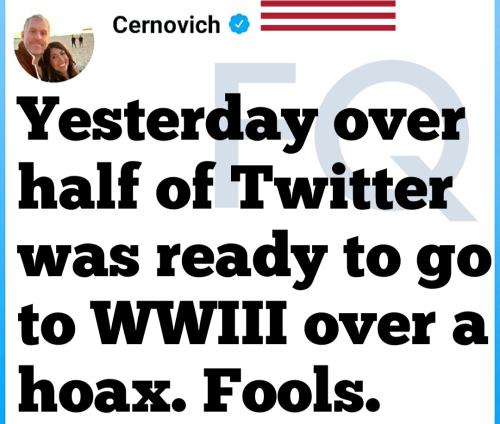Viewport: 500px width, 424px height.
Task: Click the word "WWIII" in the tweet
Action: (x=191, y=322)
